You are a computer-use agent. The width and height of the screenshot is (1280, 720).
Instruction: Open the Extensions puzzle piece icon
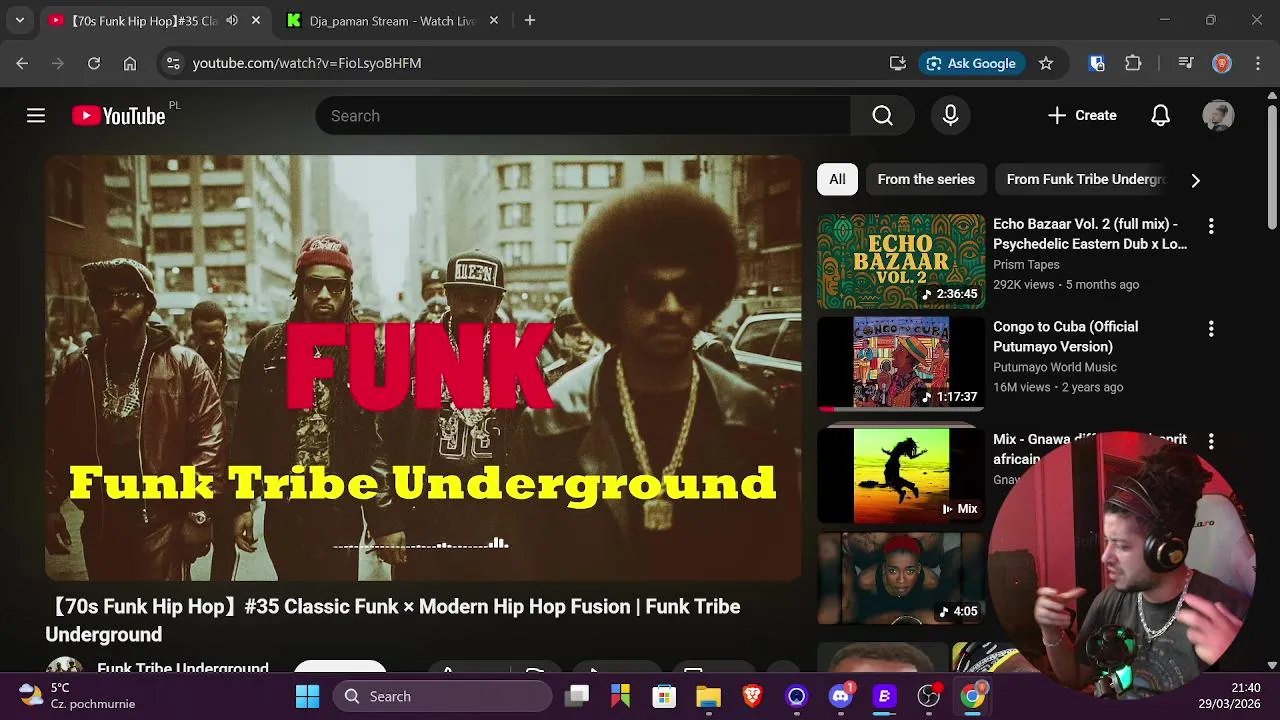coord(1133,63)
